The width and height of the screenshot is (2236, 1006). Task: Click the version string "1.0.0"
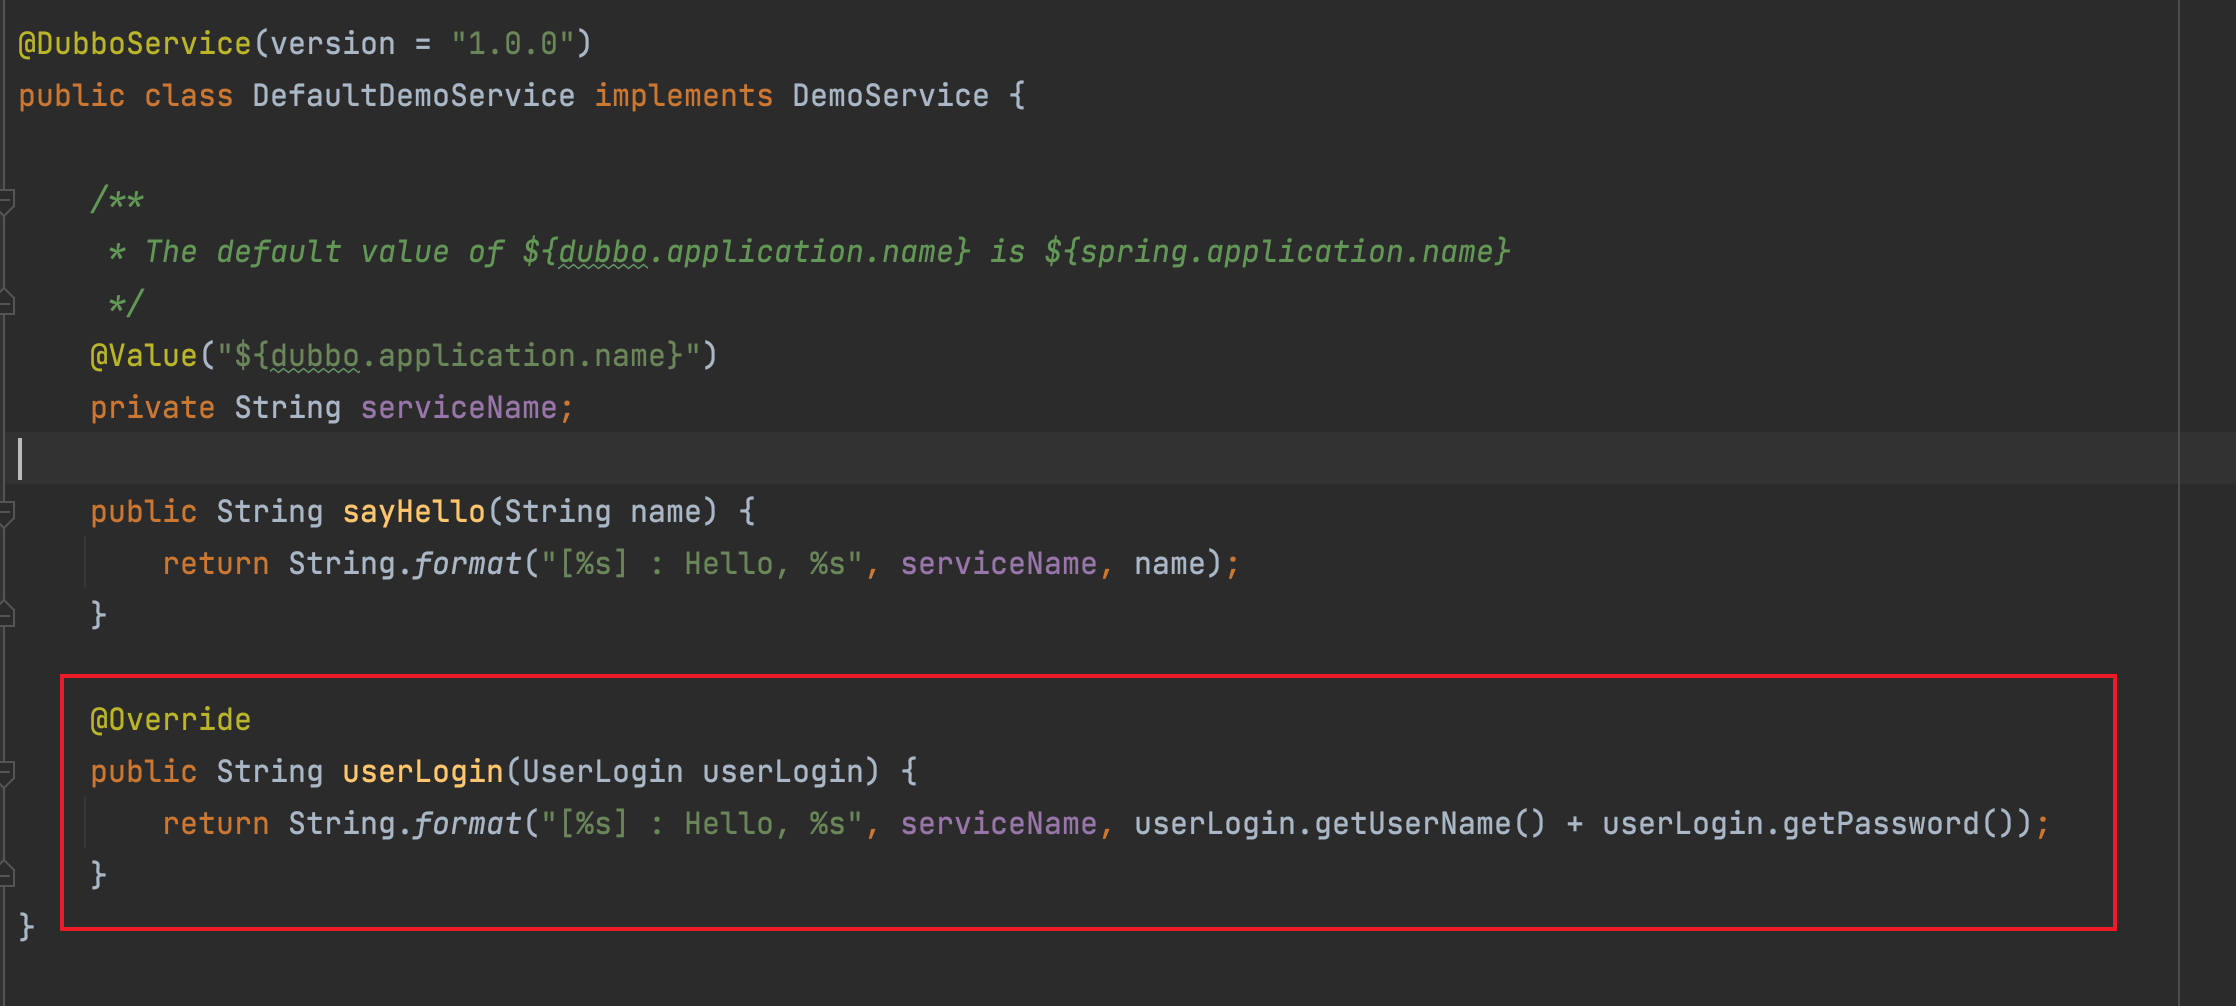coord(512,44)
